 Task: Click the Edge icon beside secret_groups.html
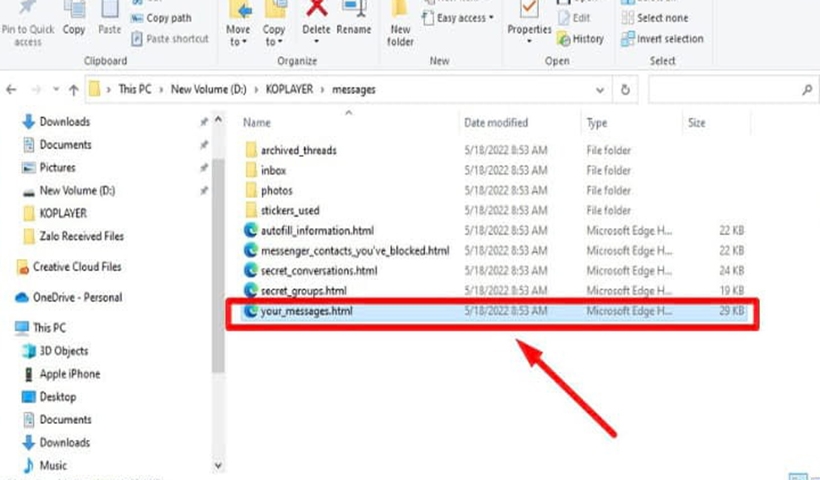click(x=250, y=290)
